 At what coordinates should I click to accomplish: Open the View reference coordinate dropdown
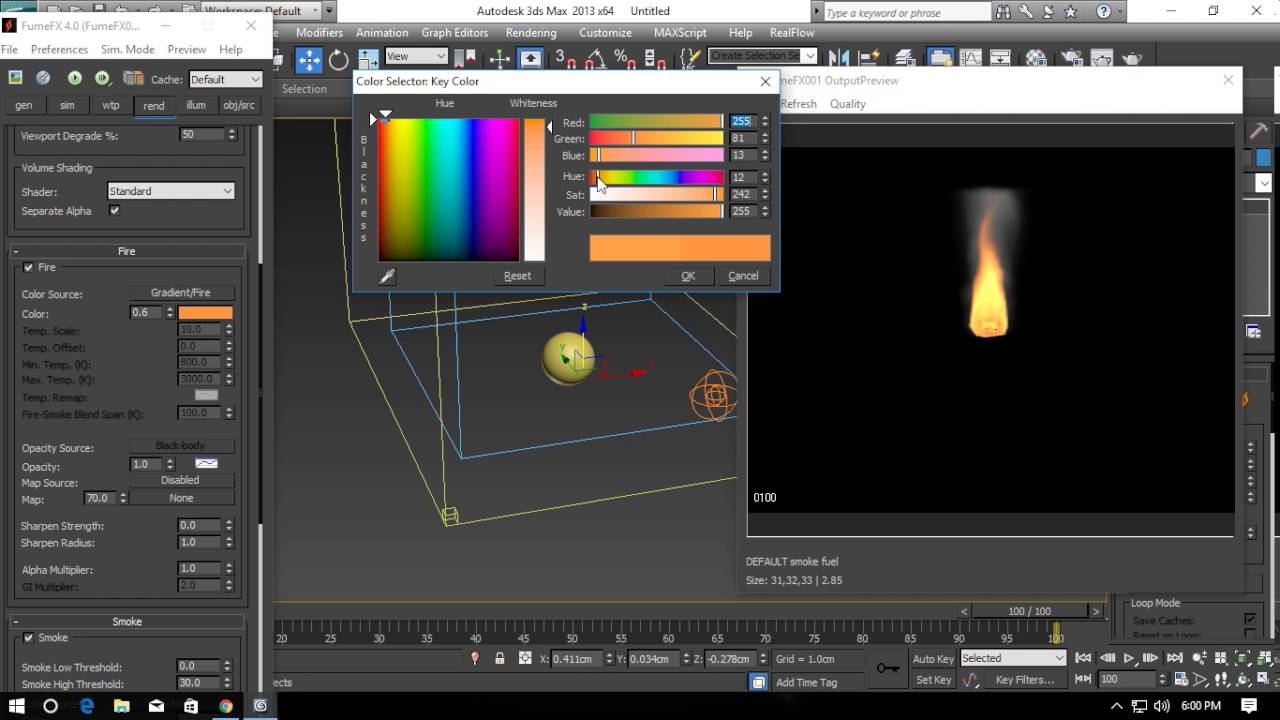click(x=416, y=57)
